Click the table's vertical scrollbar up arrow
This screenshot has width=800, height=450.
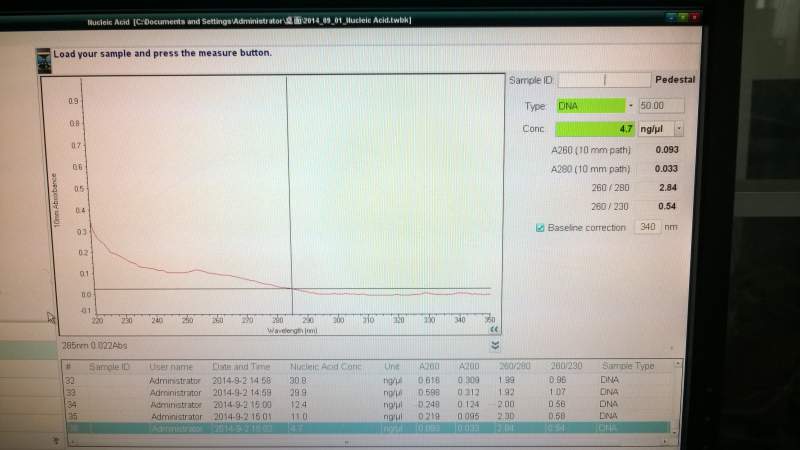[677, 364]
